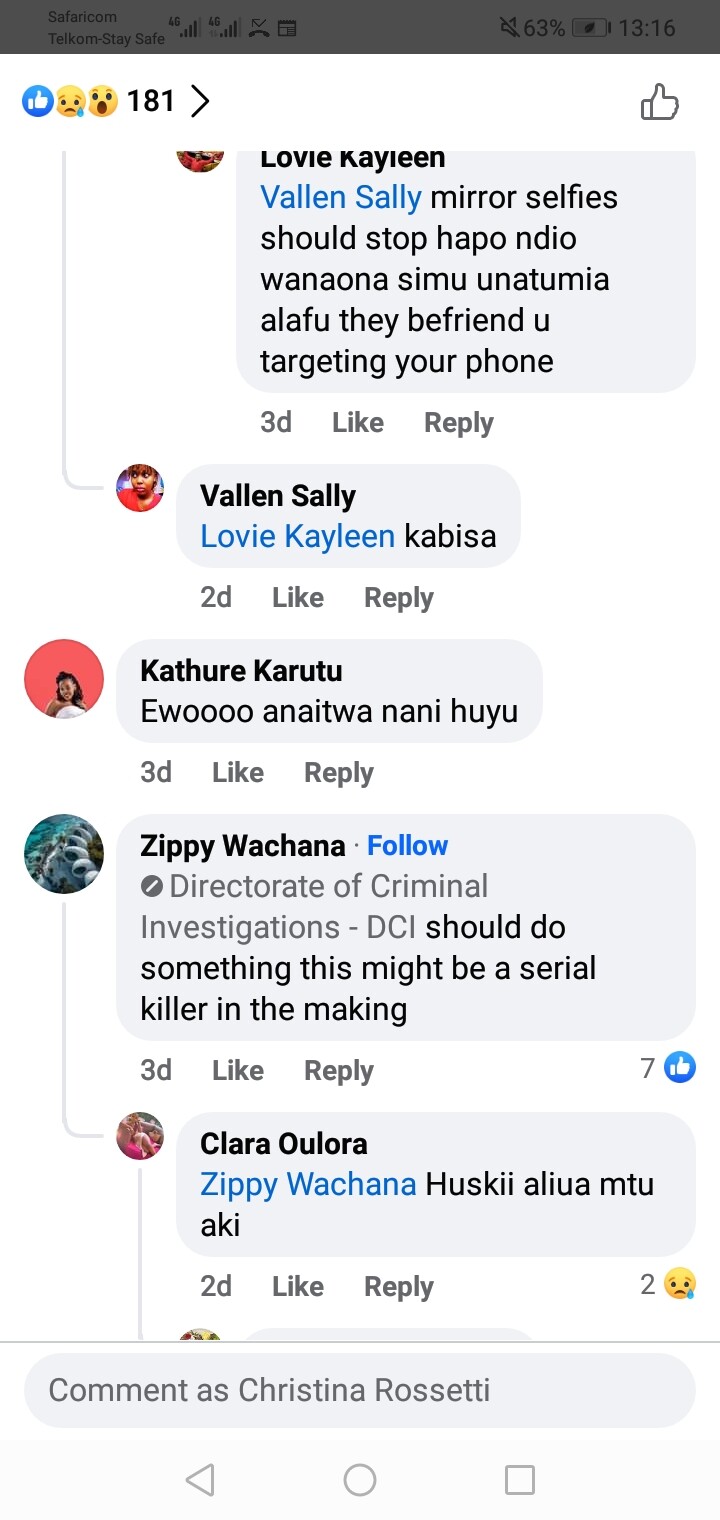The image size is (720, 1520).
Task: Like Kathure Karutu's comment
Action: click(x=238, y=772)
